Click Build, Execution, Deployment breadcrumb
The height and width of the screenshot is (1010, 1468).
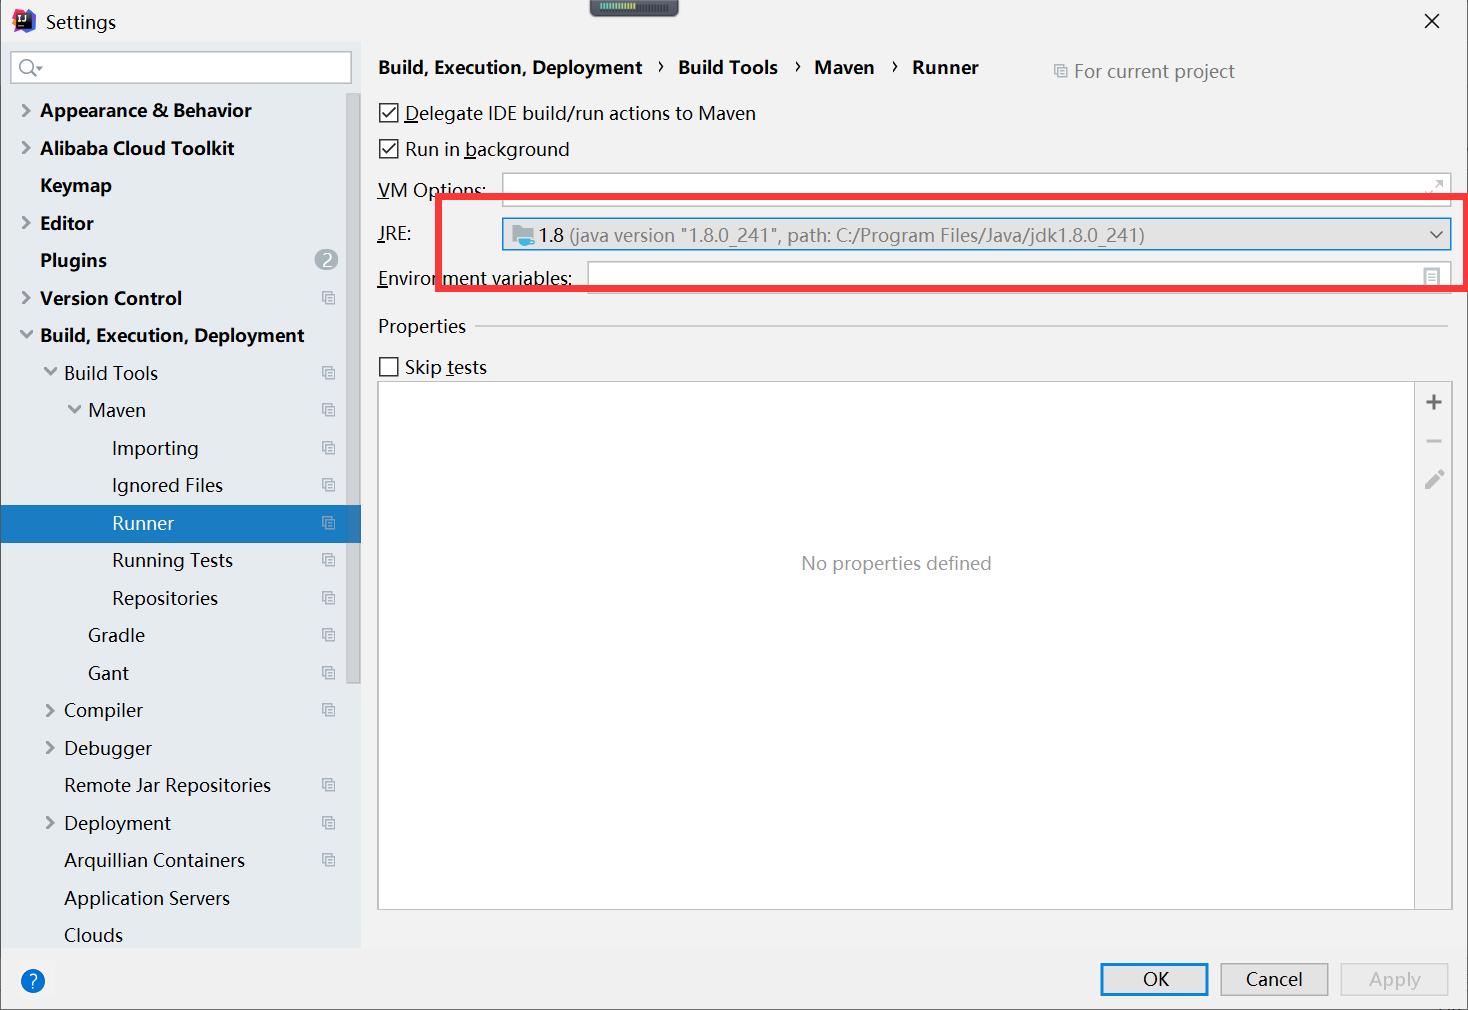[x=510, y=67]
